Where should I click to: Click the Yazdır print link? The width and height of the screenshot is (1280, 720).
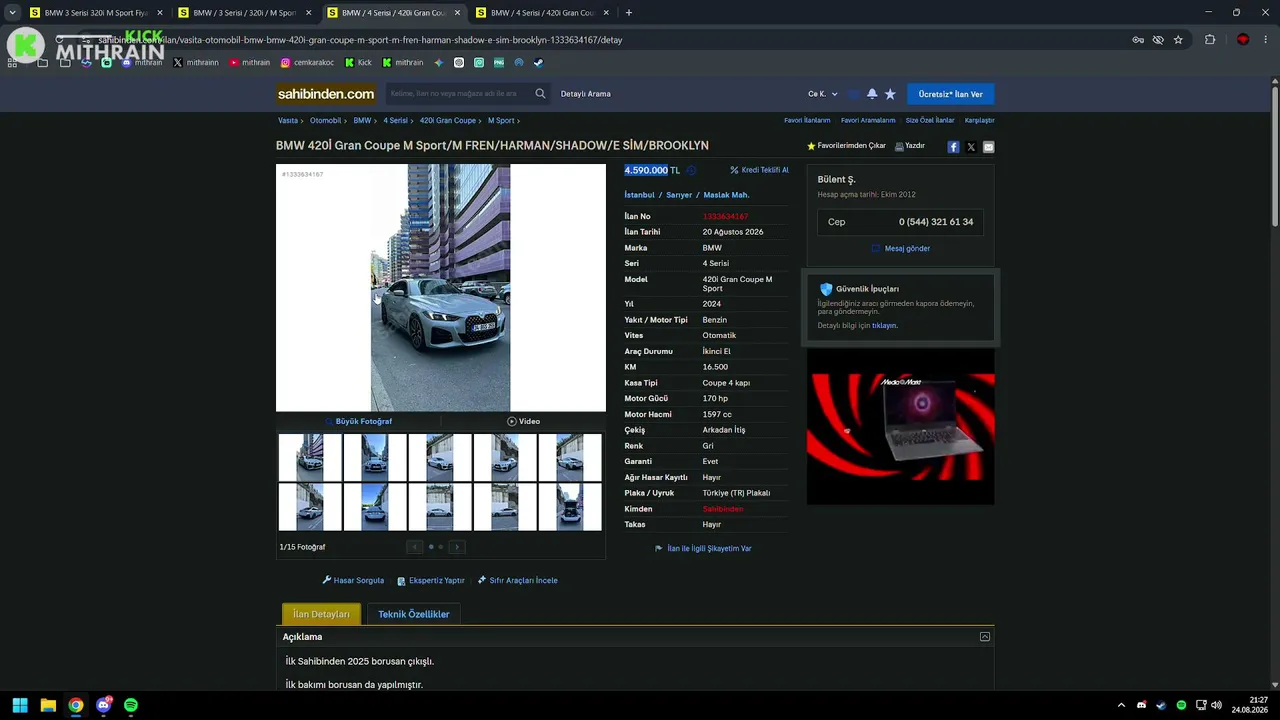(910, 146)
